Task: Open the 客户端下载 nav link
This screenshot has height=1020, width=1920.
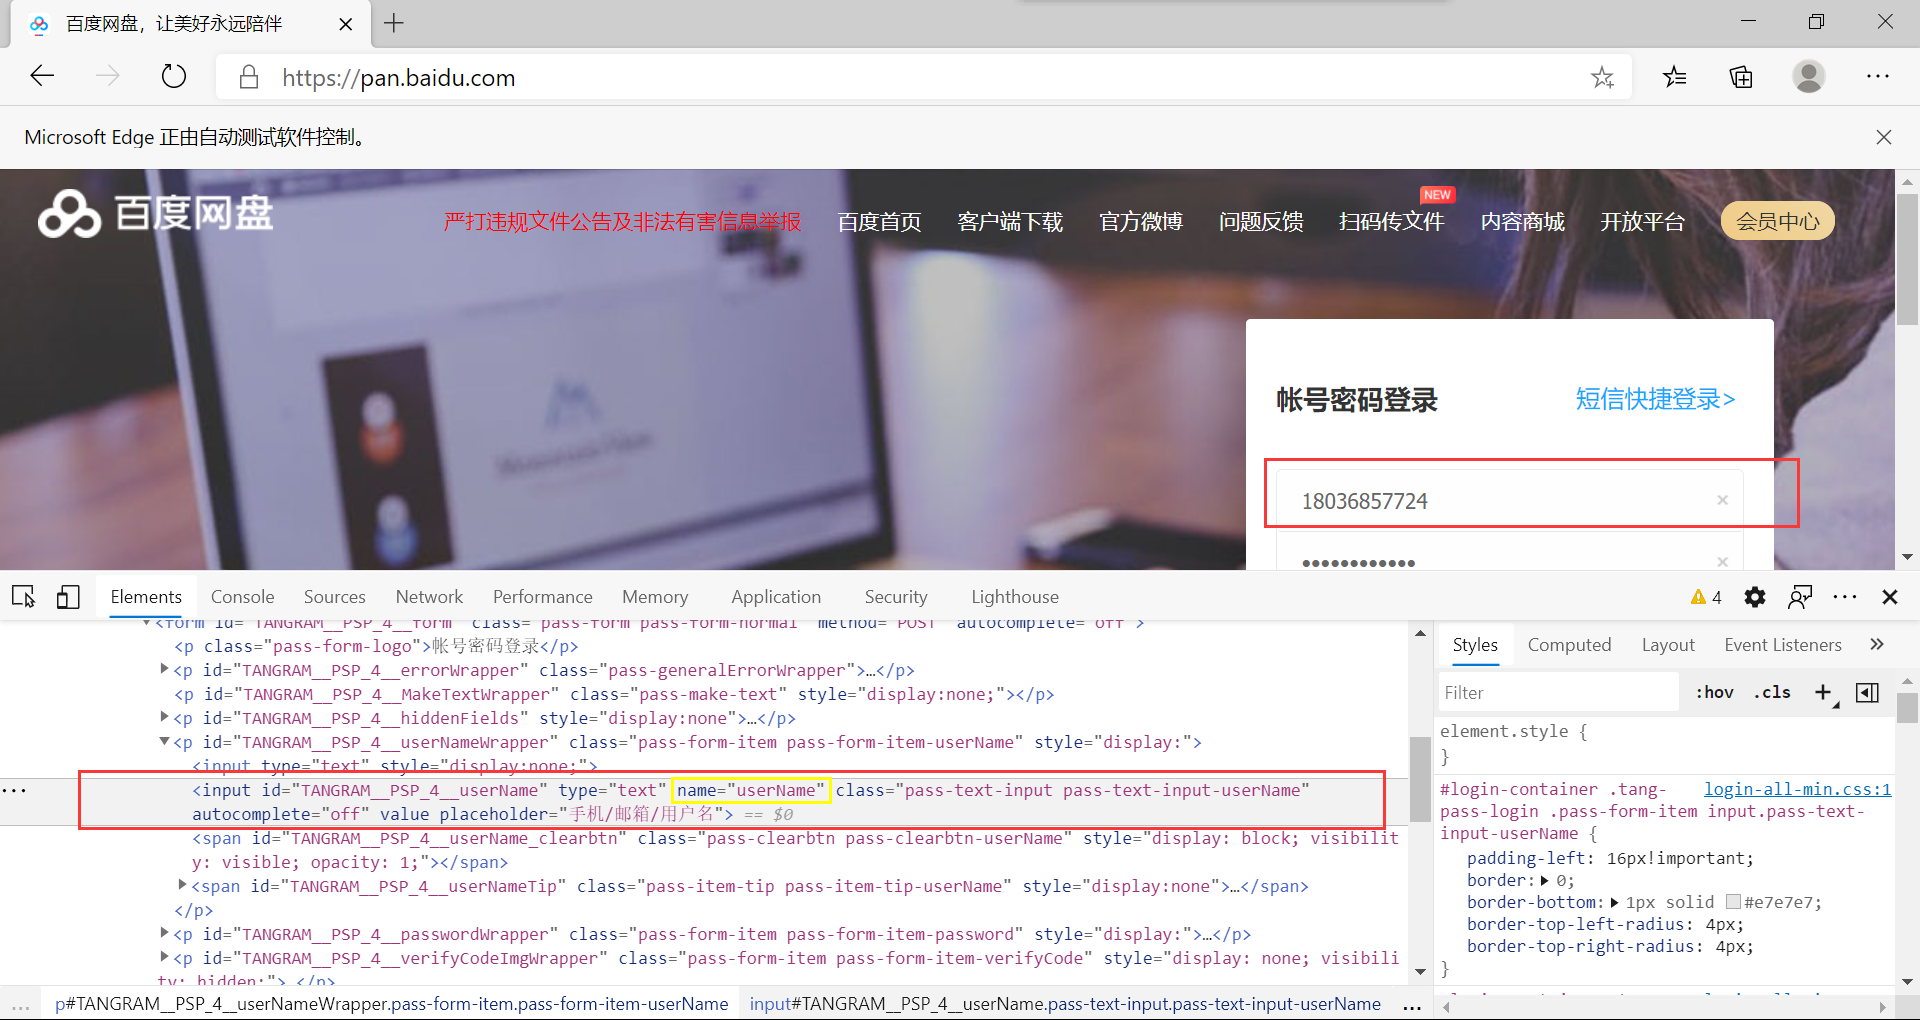Action: [x=1010, y=221]
